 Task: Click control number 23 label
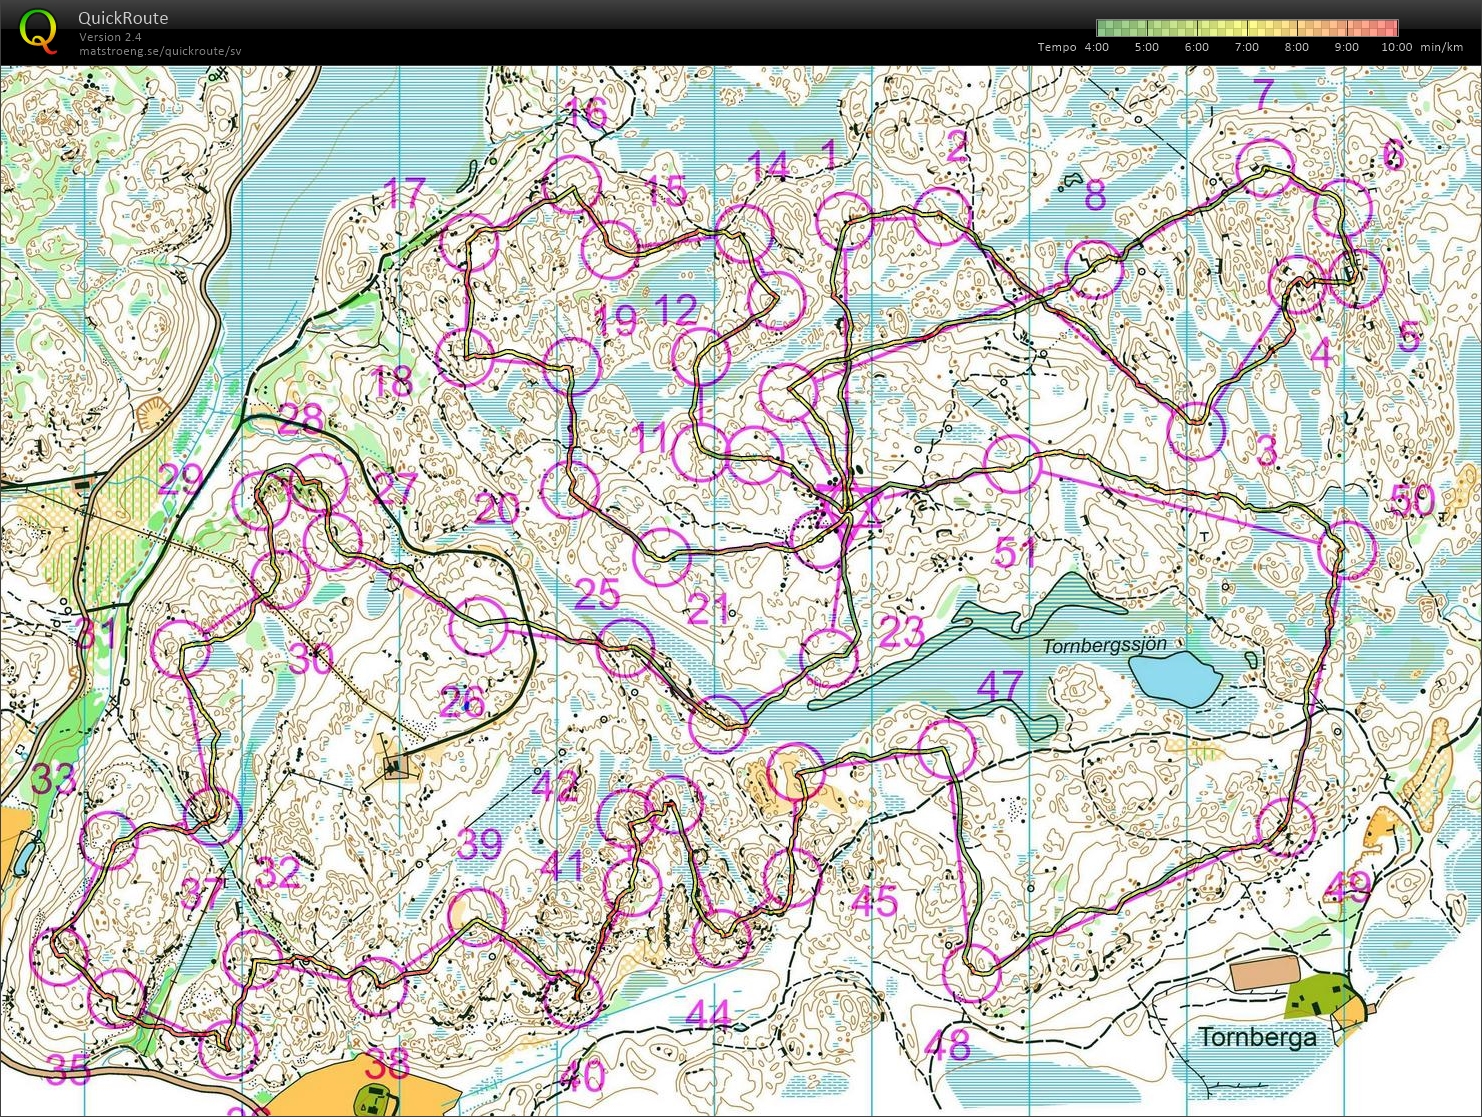point(902,631)
